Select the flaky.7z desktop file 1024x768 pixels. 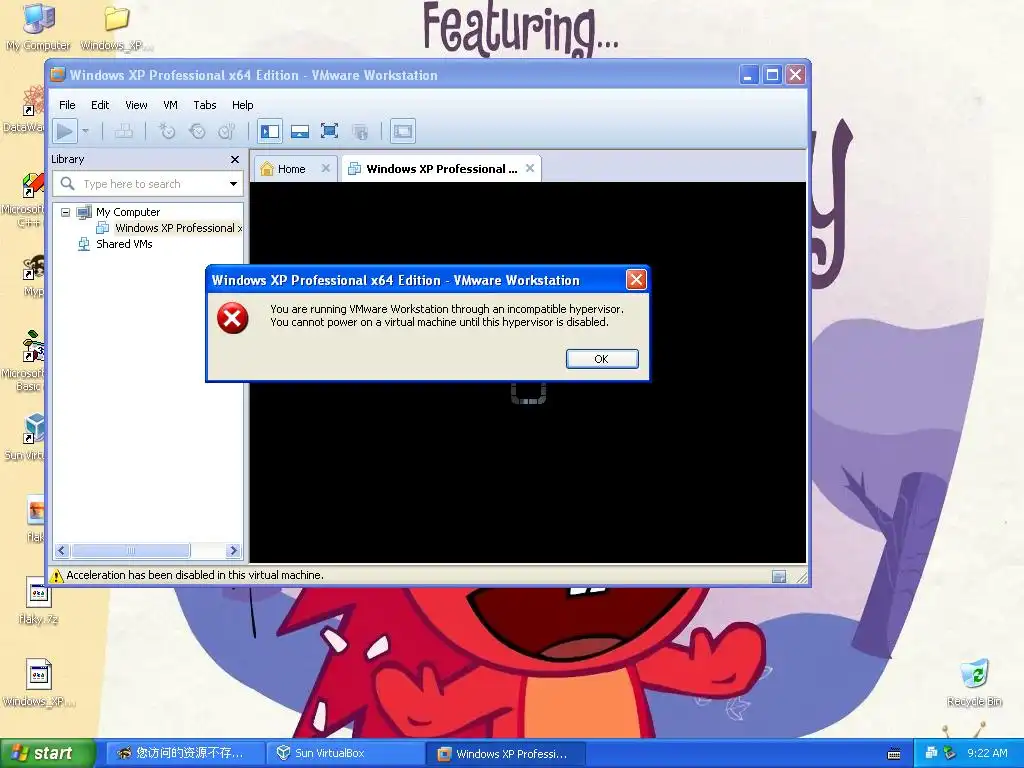(38, 601)
